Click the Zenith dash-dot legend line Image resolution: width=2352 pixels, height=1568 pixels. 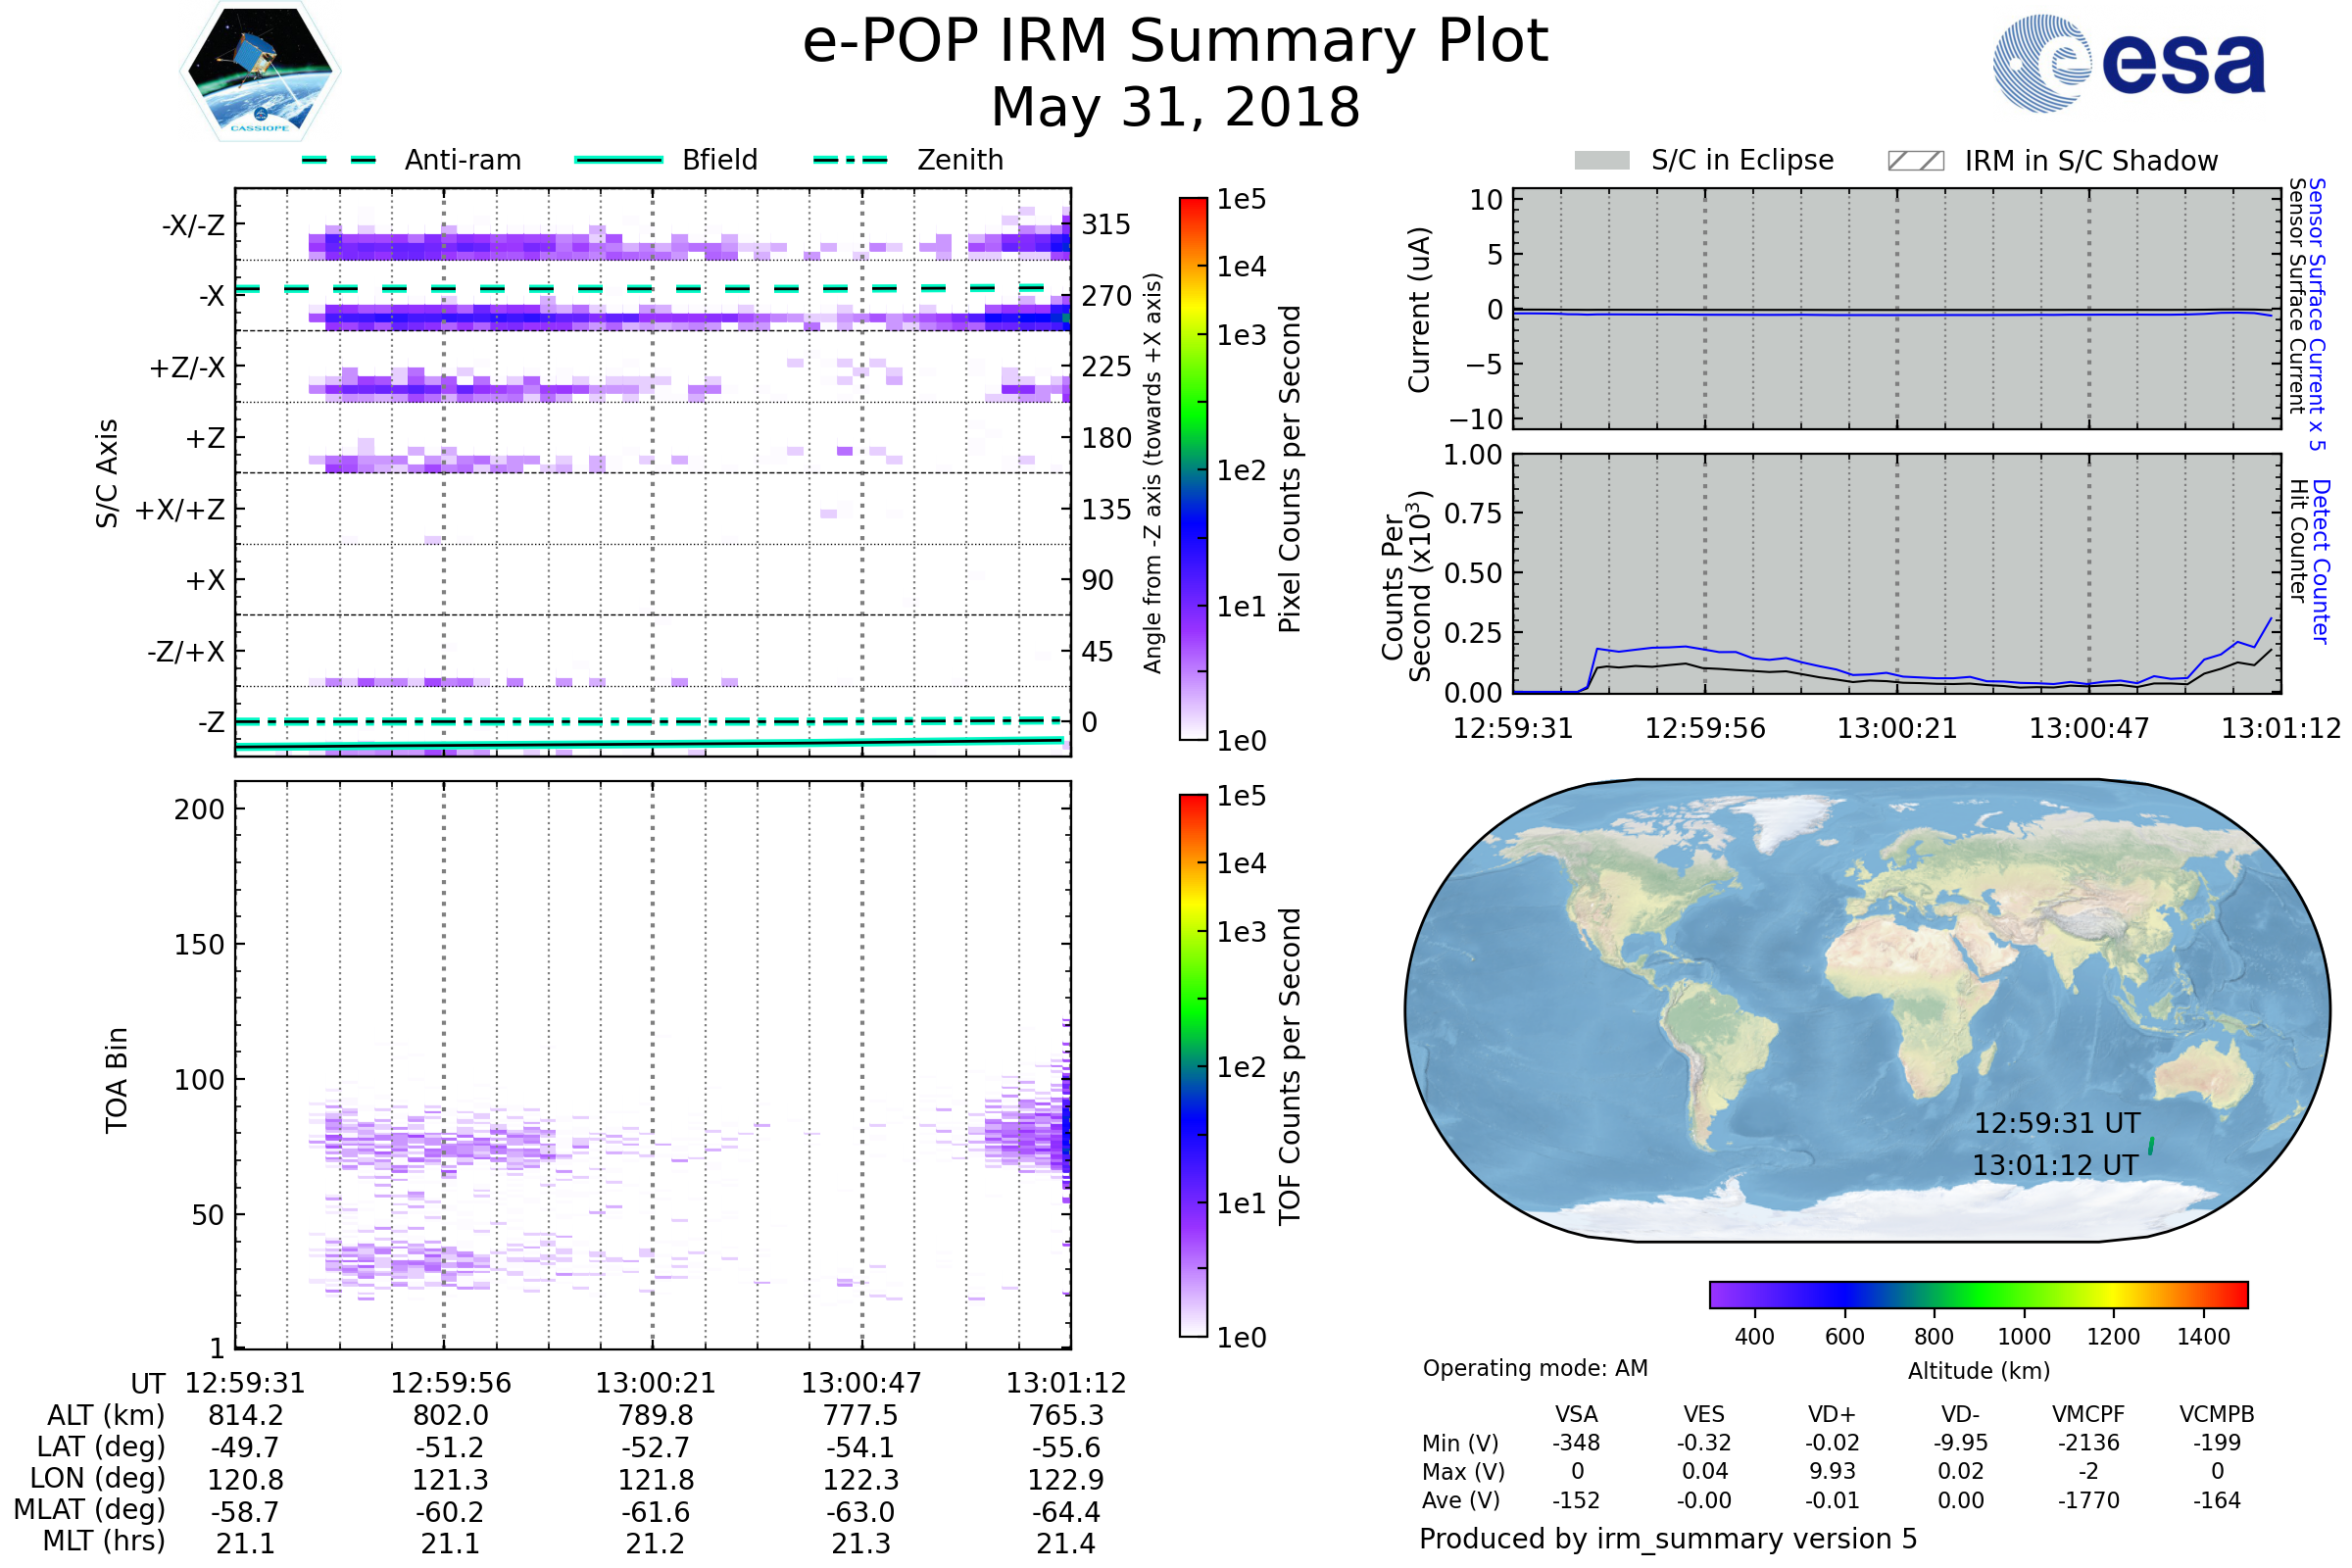point(850,160)
